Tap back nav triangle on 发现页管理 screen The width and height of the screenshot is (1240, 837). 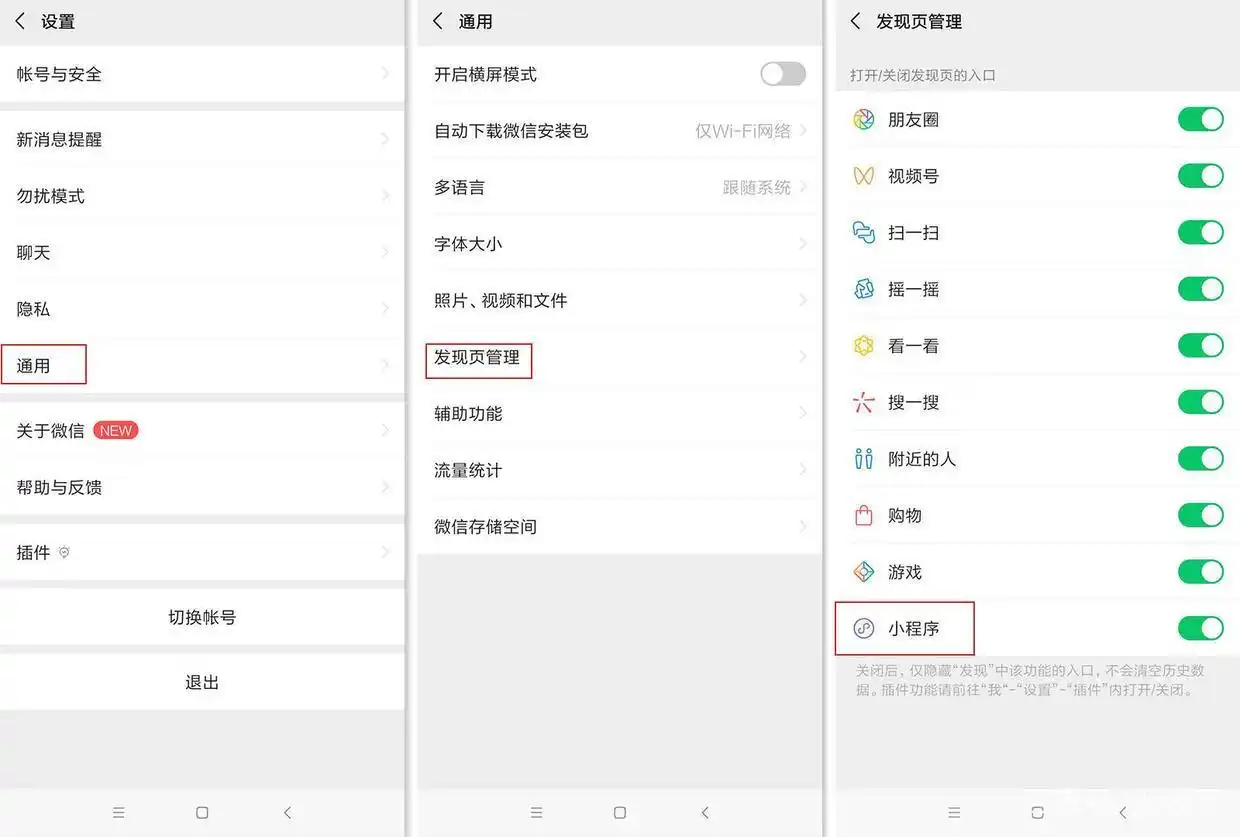pos(1123,813)
